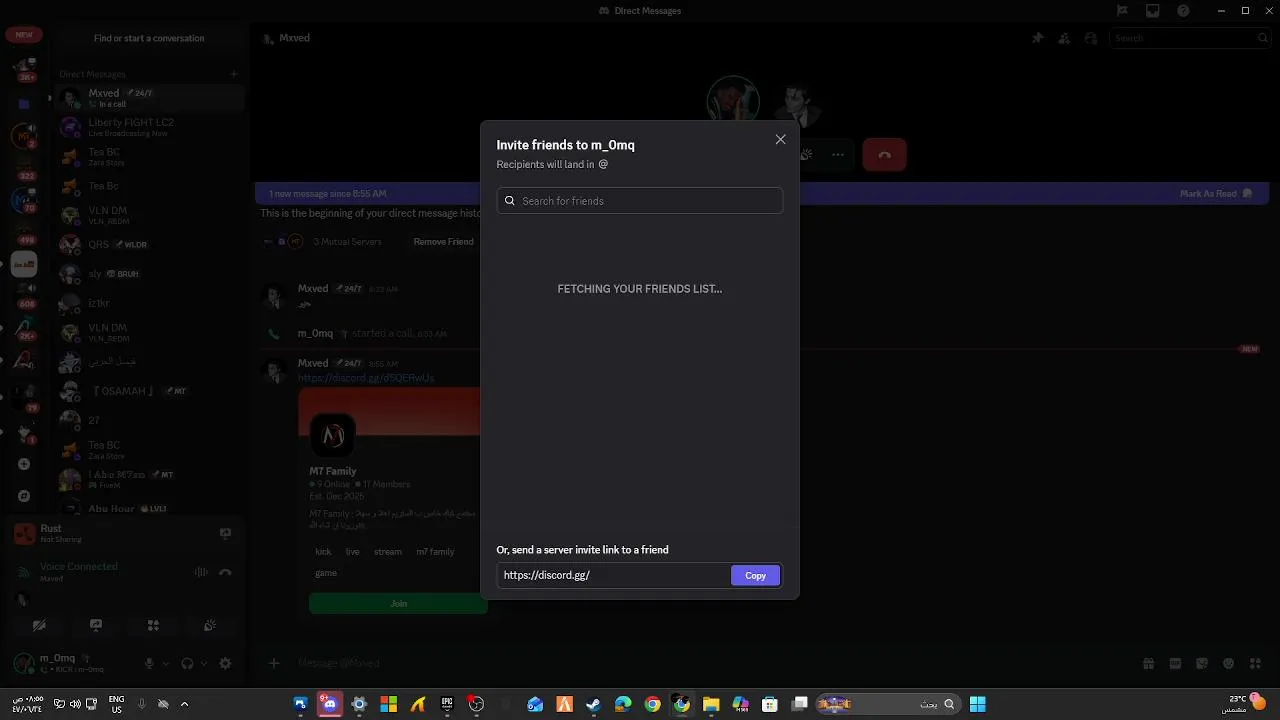Viewport: 1280px width, 720px height.
Task: Open User Settings gear
Action: tap(225, 663)
